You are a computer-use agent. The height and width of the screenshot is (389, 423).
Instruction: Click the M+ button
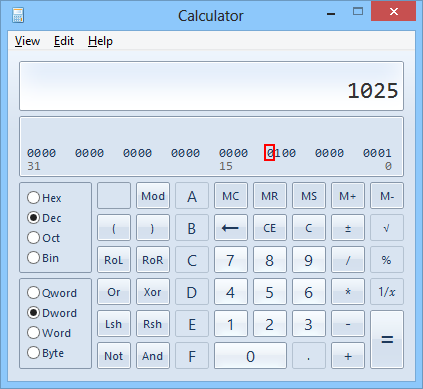coord(348,196)
